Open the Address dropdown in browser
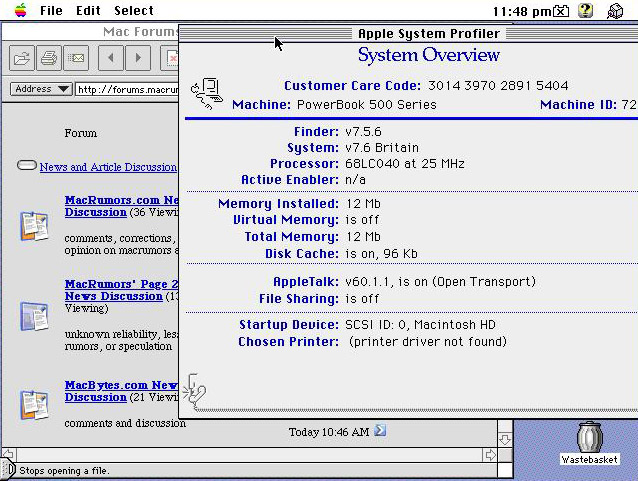 [41, 89]
